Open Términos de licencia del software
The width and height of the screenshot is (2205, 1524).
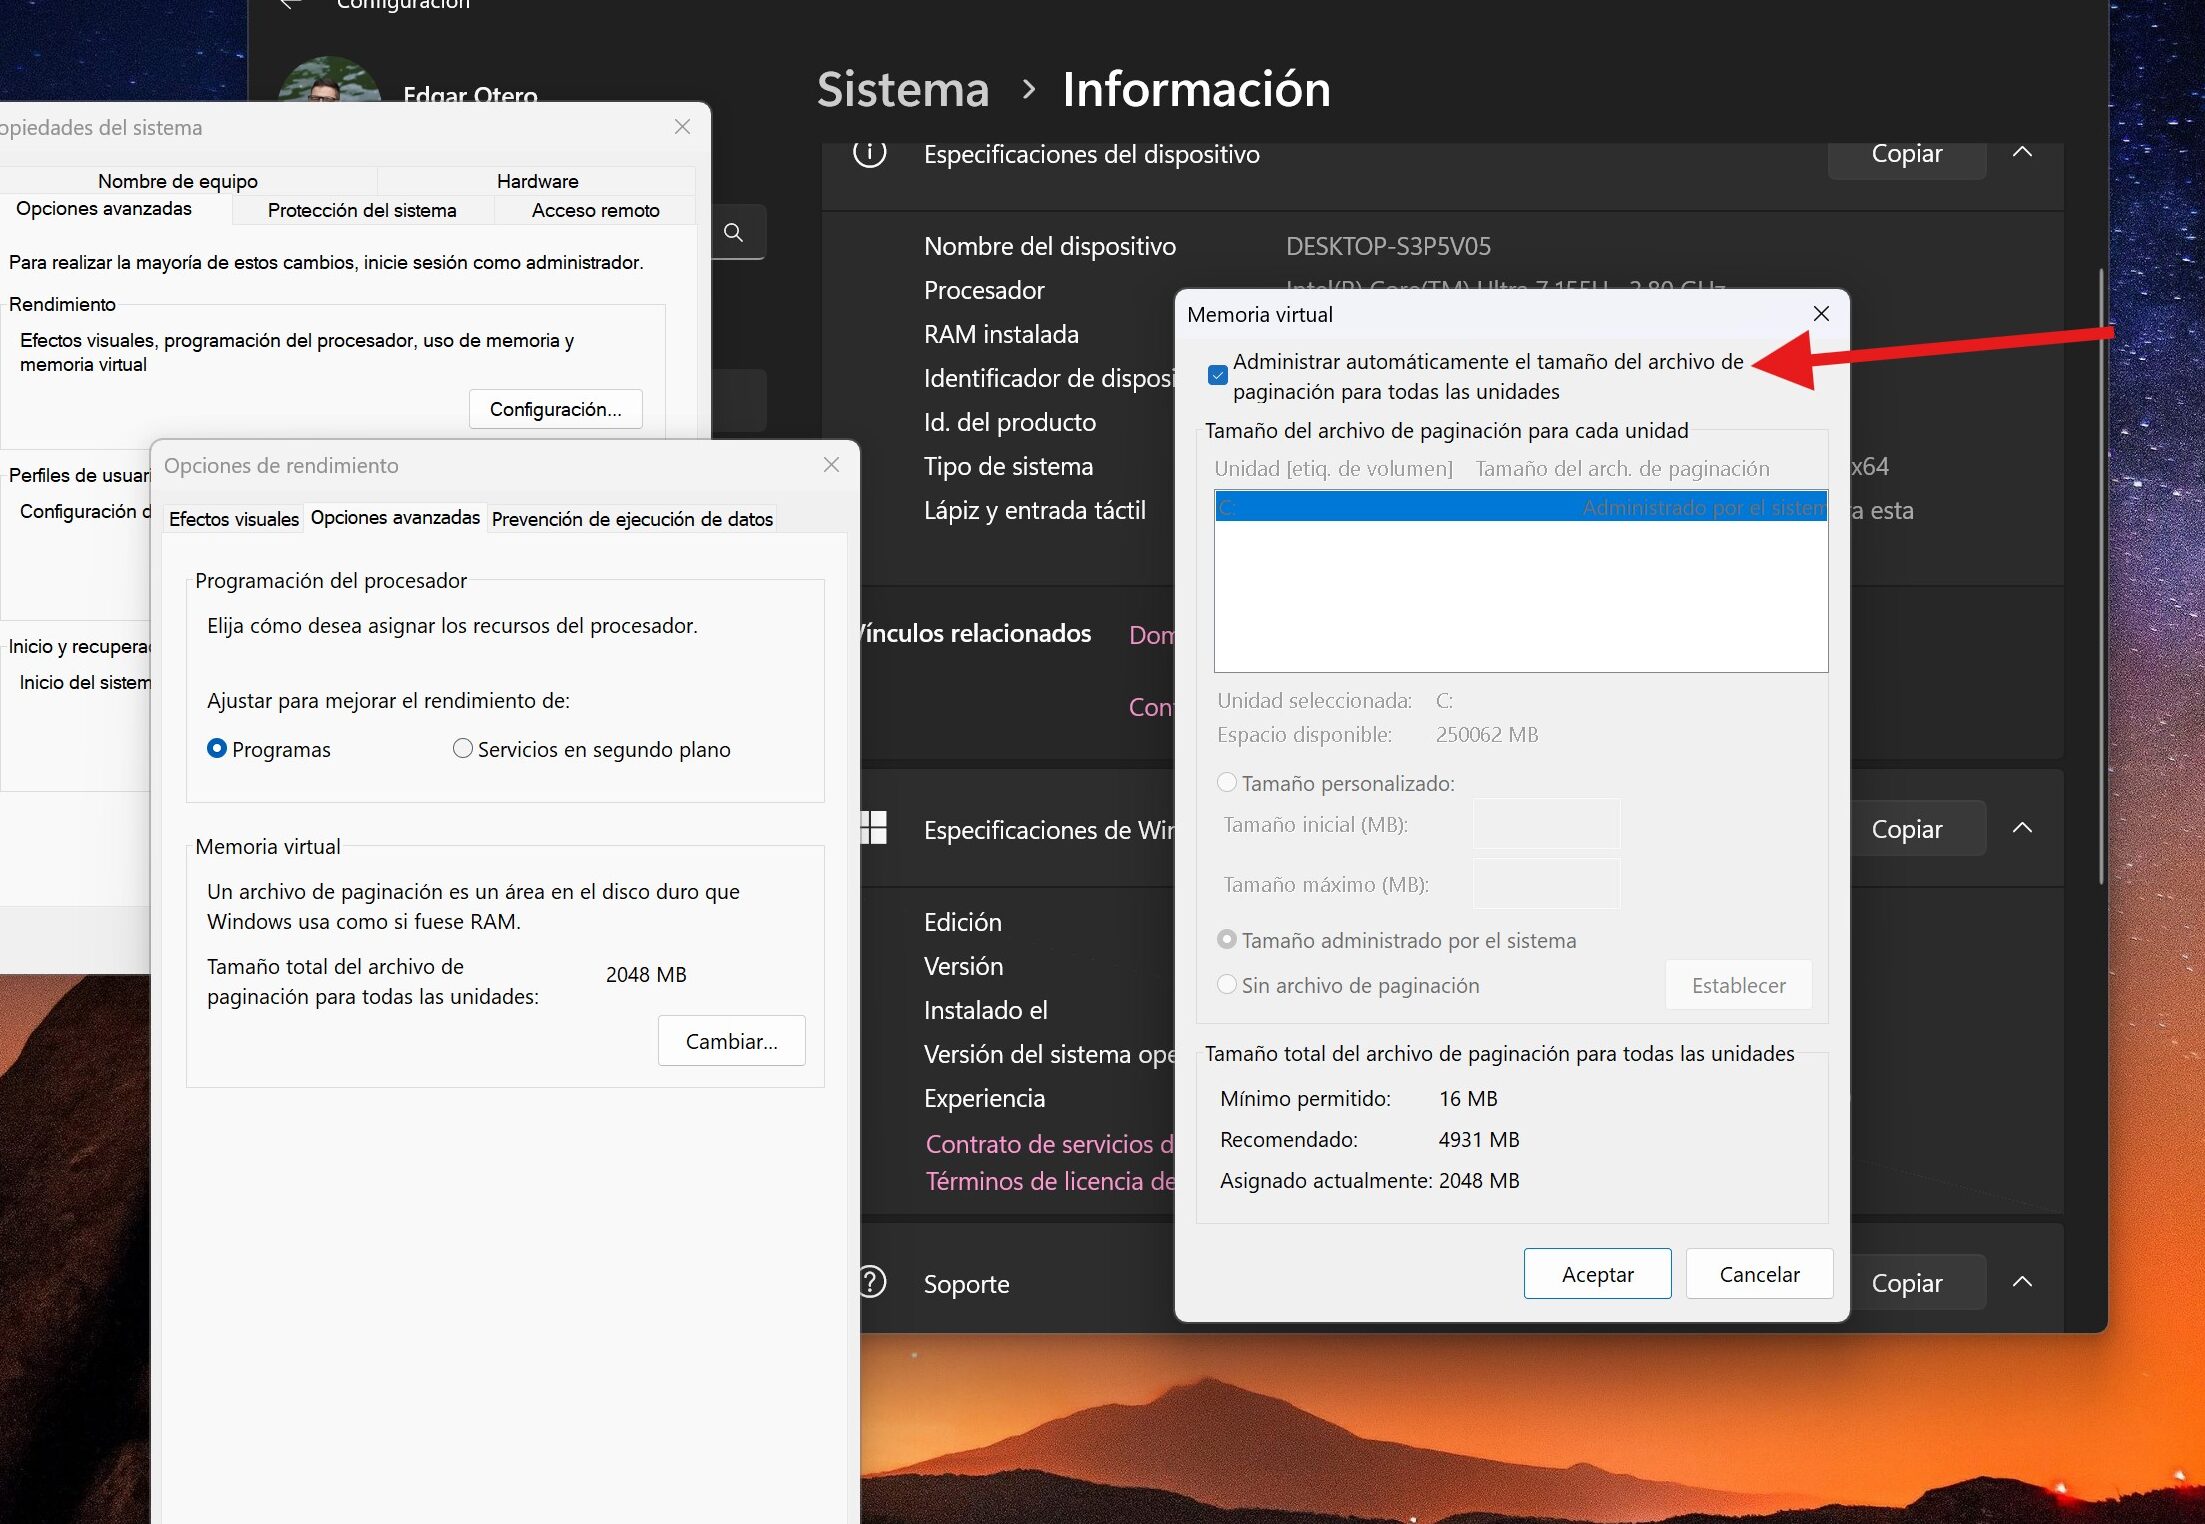click(1048, 1180)
